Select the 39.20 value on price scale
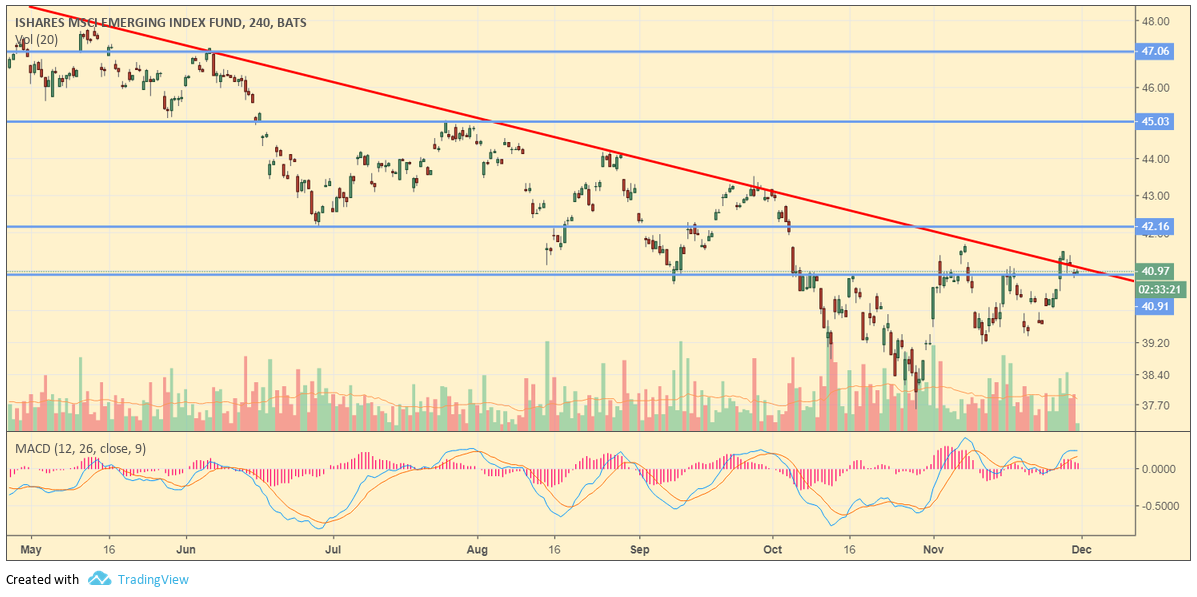Image resolution: width=1197 pixels, height=597 pixels. tap(1155, 343)
